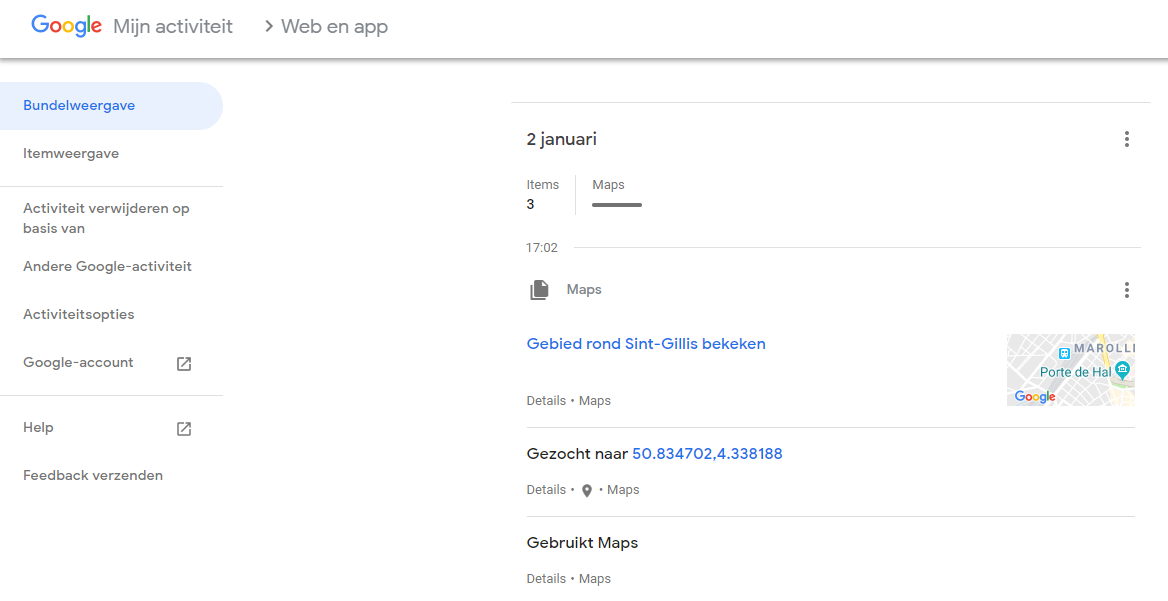
Task: Open coordinates link 50.834702,4.338188
Action: pos(707,454)
